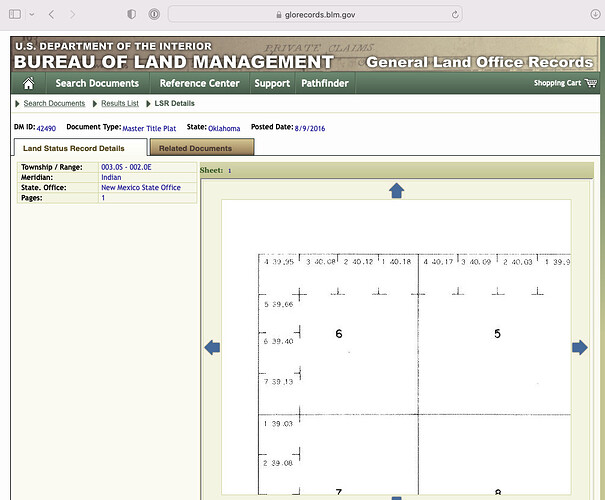This screenshot has height=500, width=605.
Task: Click the New Mexico State Office value
Action: pos(141,188)
